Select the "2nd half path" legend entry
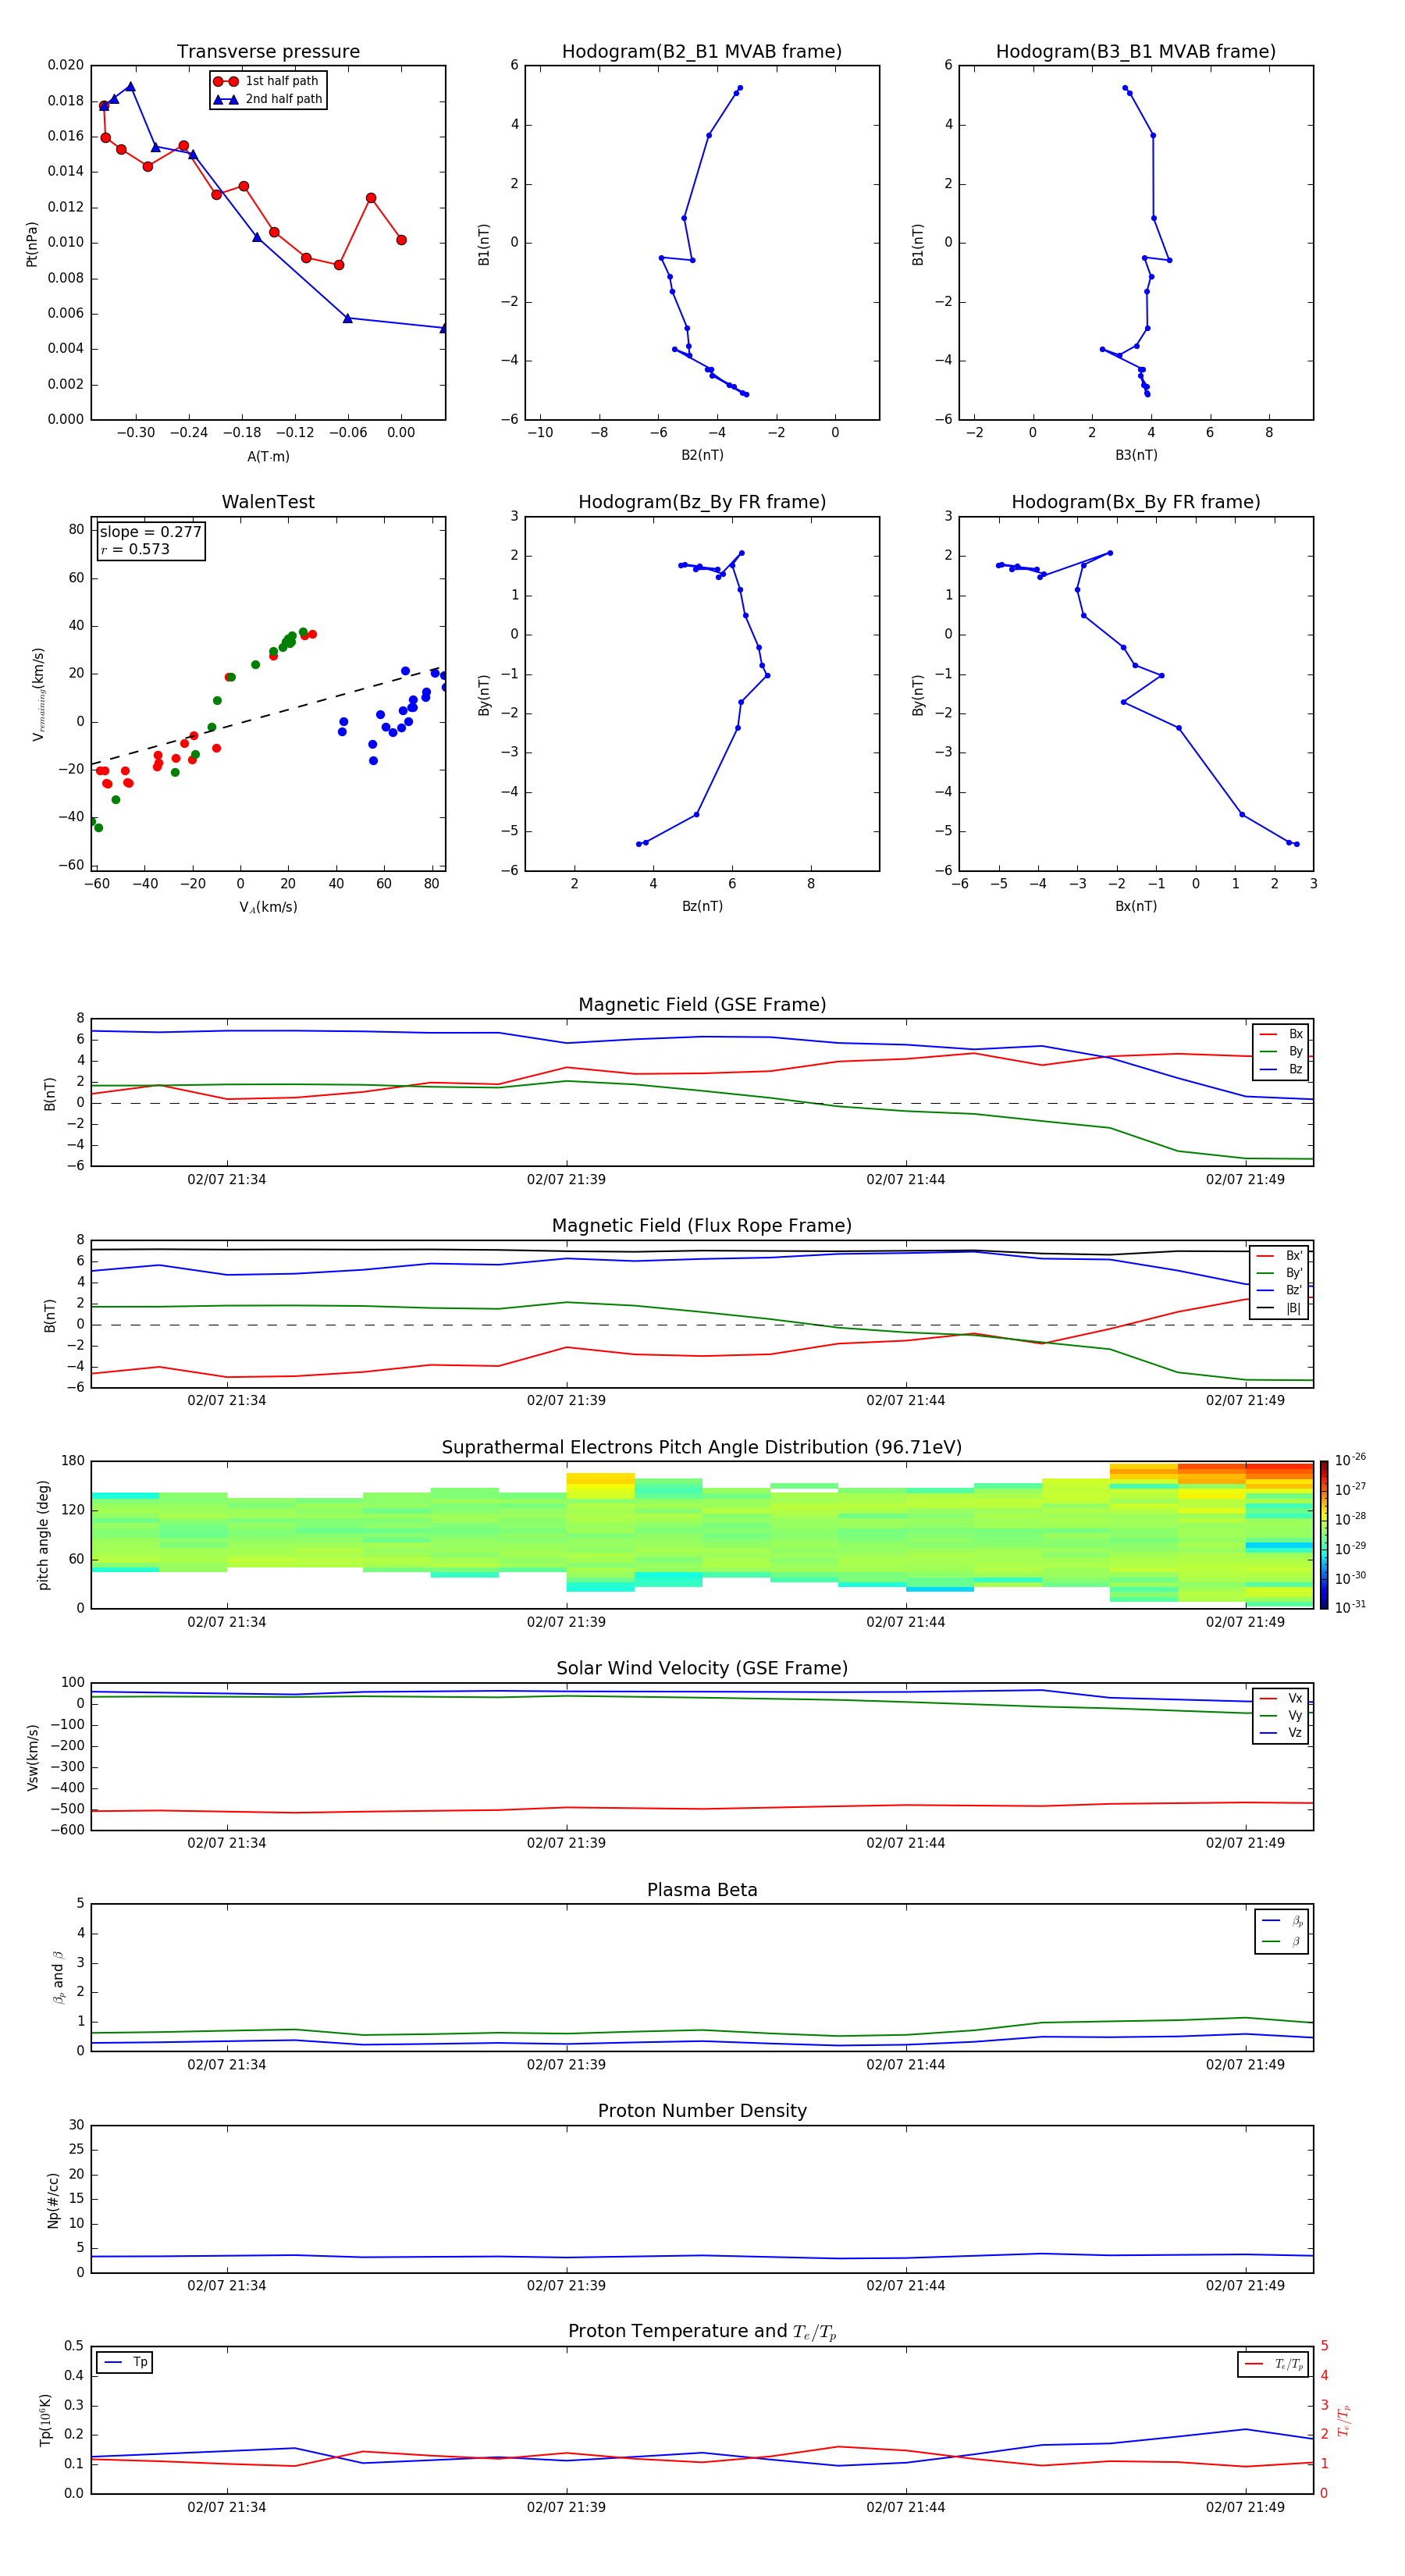The height and width of the screenshot is (2576, 1405). [x=268, y=99]
